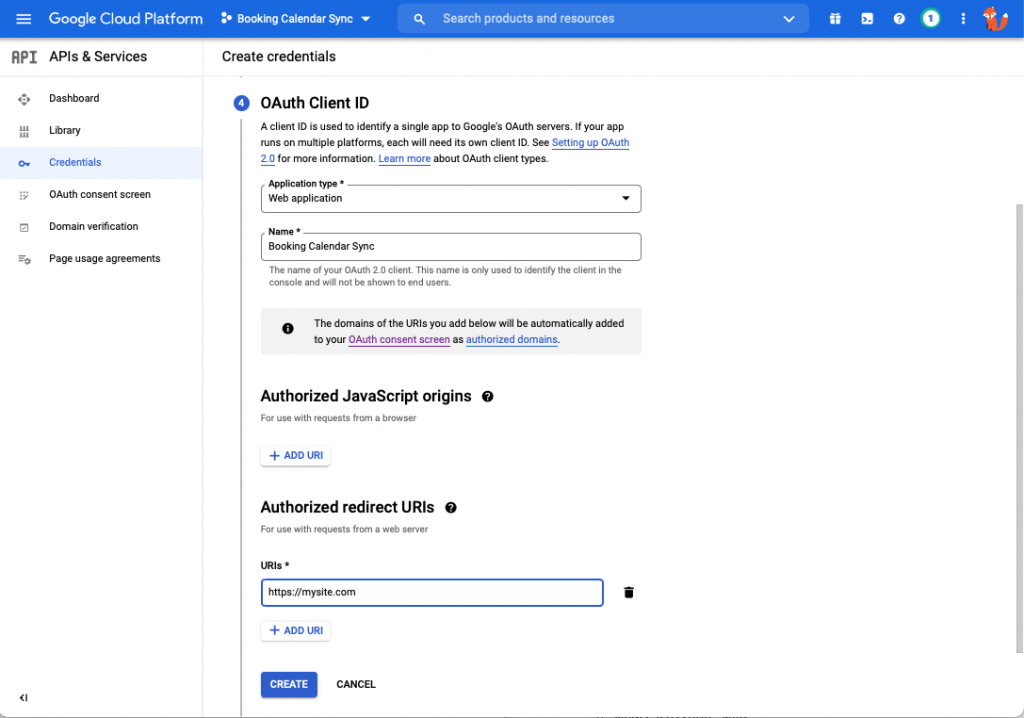Click the Create credentials page title
This screenshot has width=1024, height=718.
[278, 56]
